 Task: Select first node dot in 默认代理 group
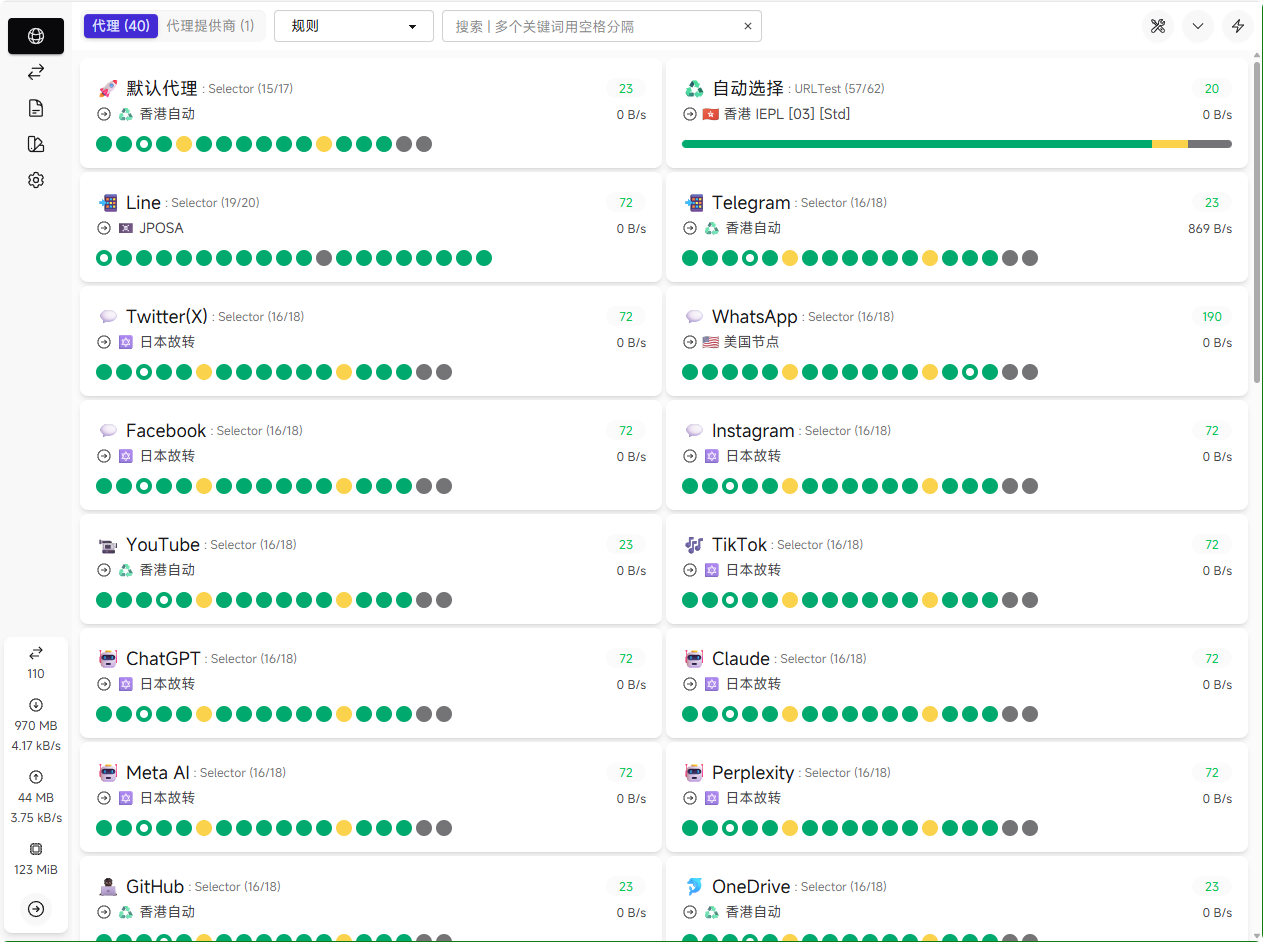coord(104,144)
